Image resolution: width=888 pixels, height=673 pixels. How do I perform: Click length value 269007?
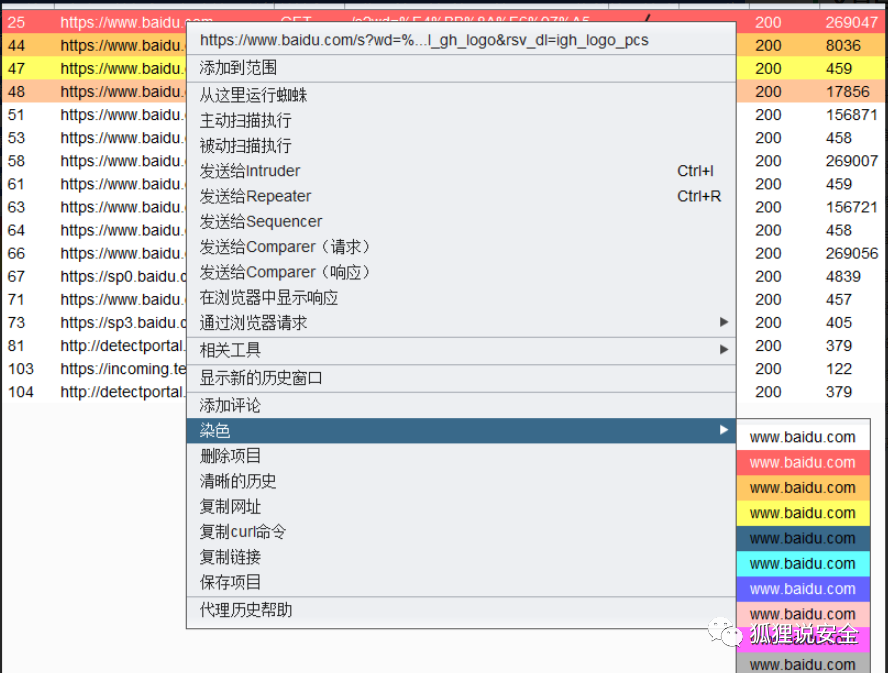pos(851,161)
